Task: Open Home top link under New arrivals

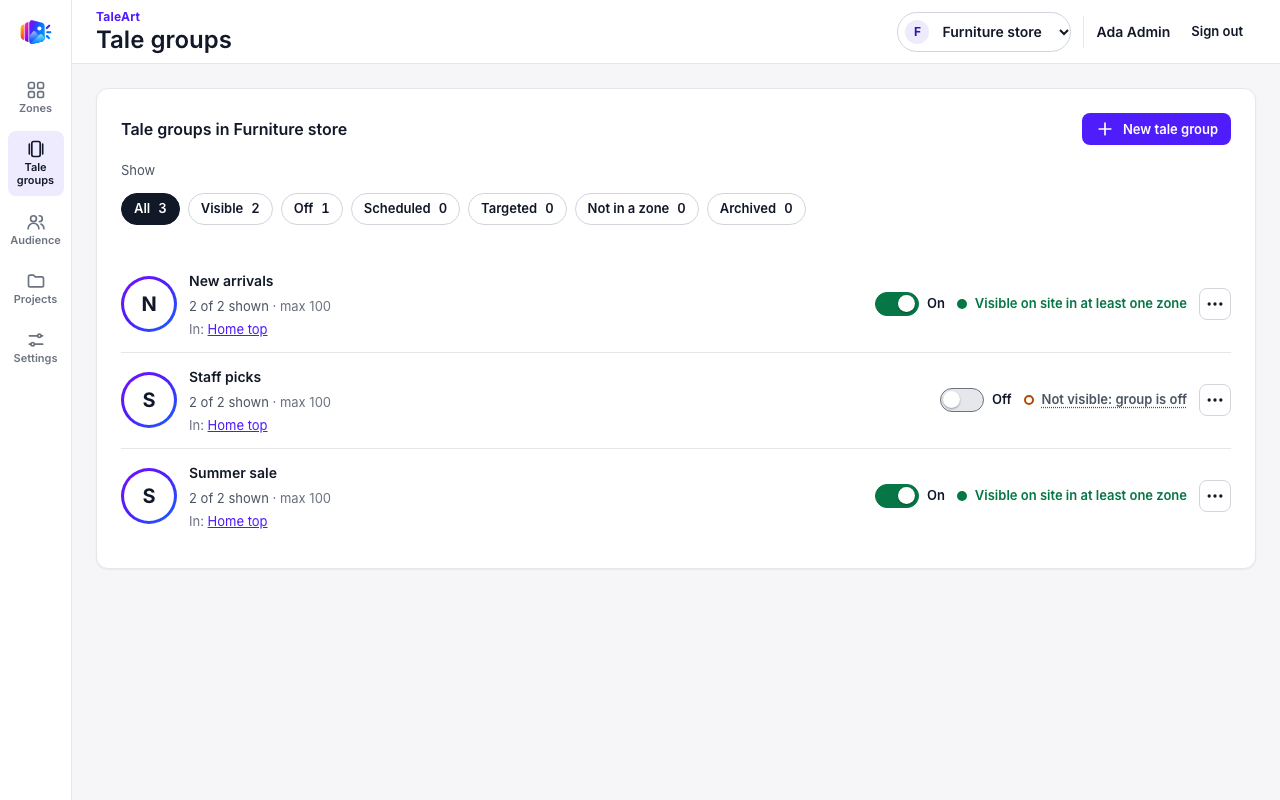Action: tap(237, 329)
